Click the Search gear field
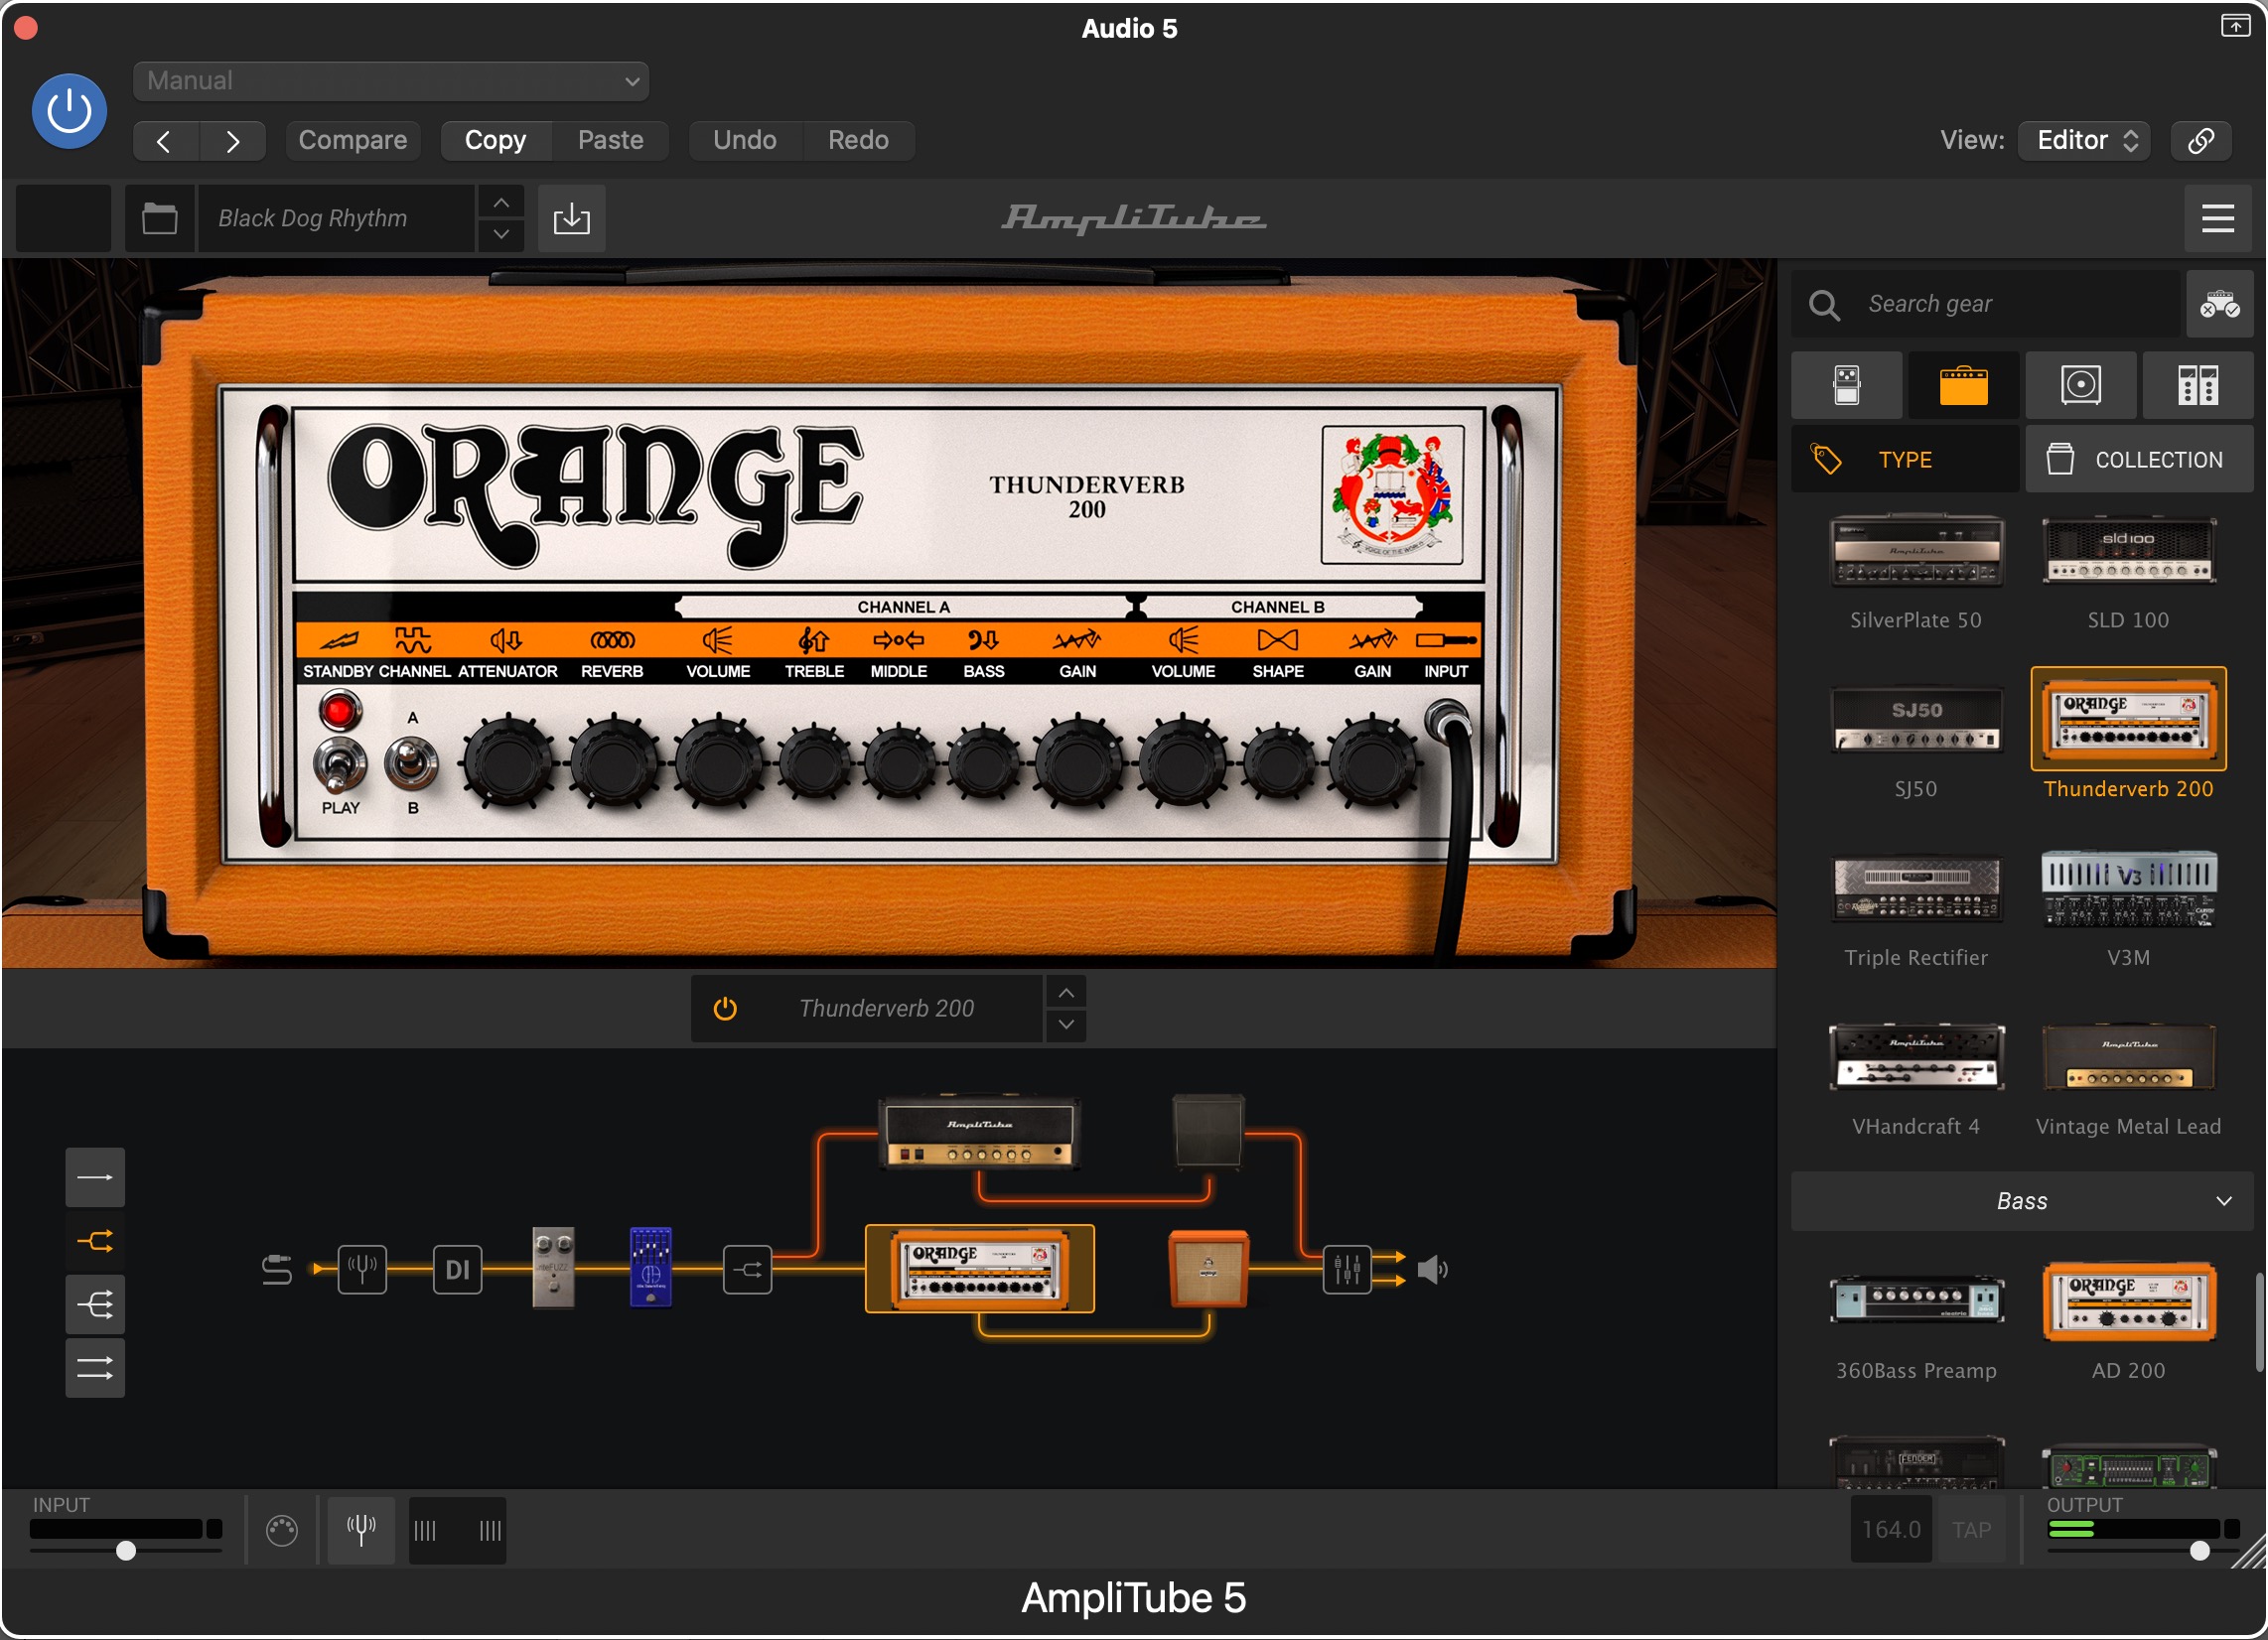2268x1640 pixels. coord(1986,304)
